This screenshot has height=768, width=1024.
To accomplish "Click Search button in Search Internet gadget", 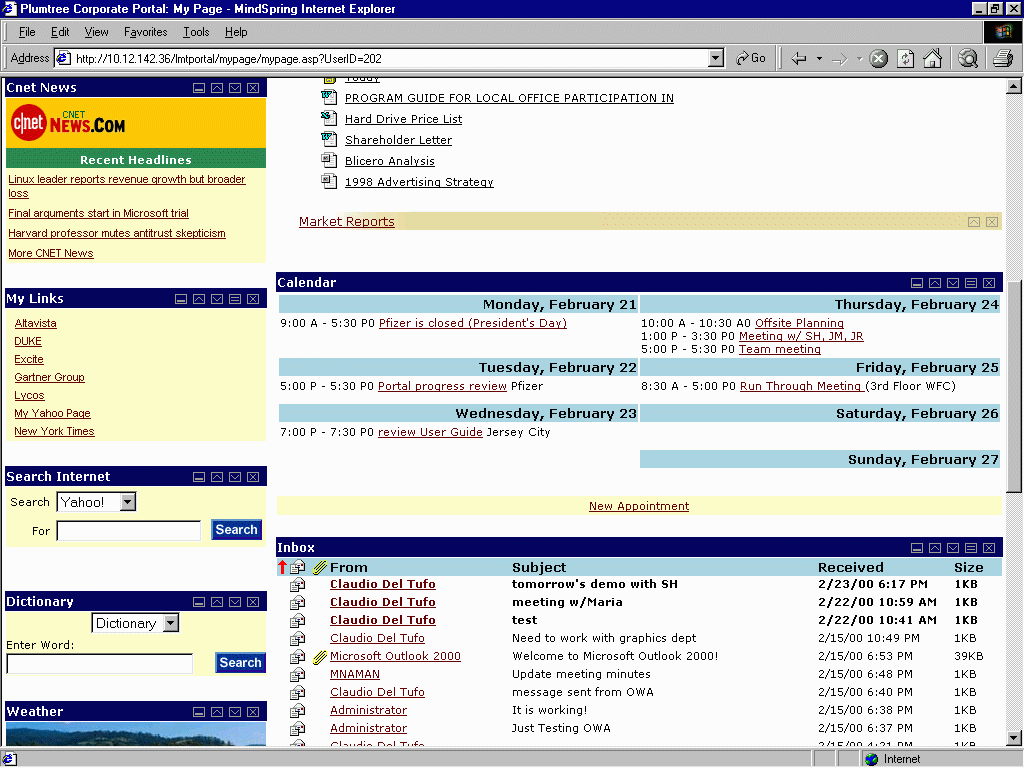I will point(236,530).
